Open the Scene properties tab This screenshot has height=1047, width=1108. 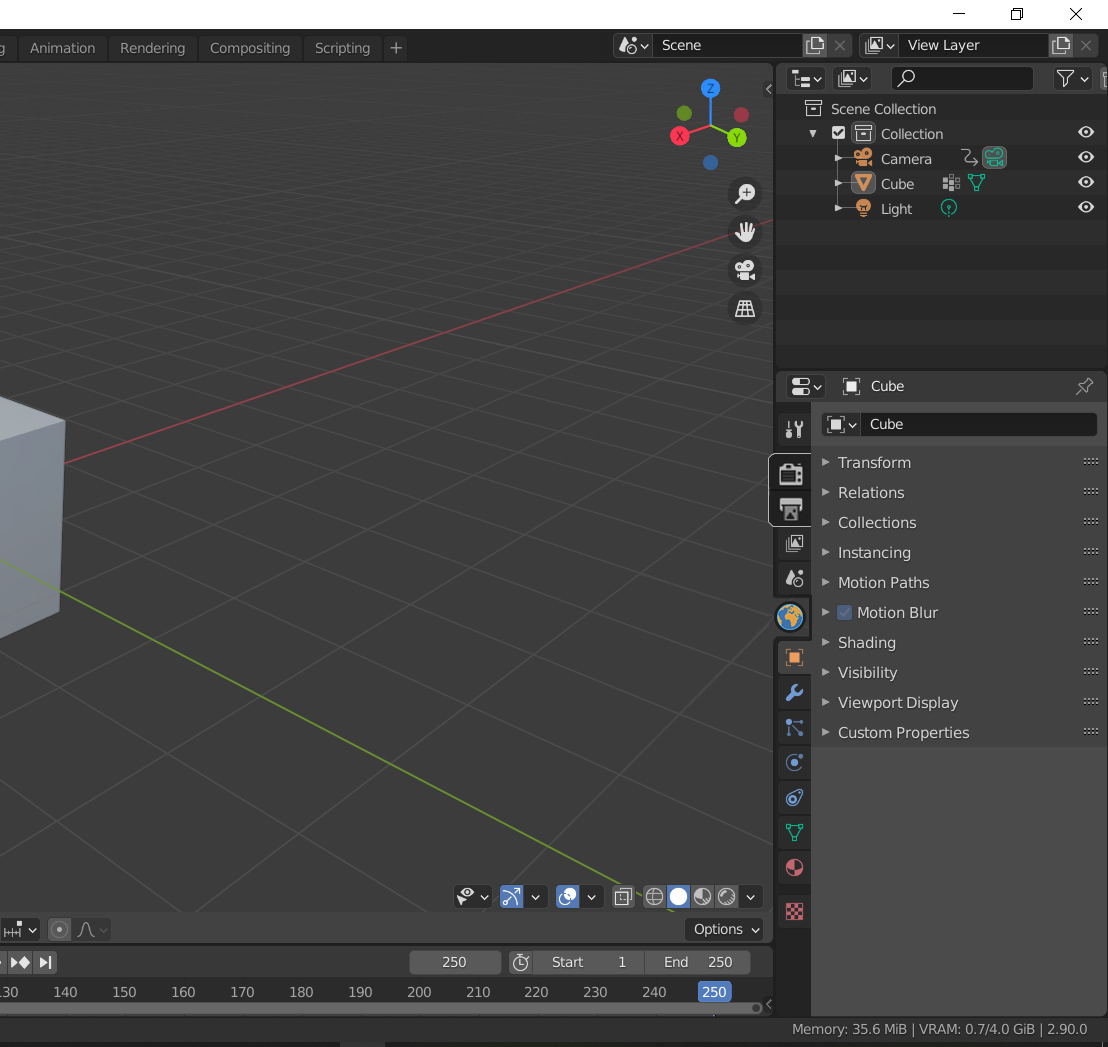[794, 579]
